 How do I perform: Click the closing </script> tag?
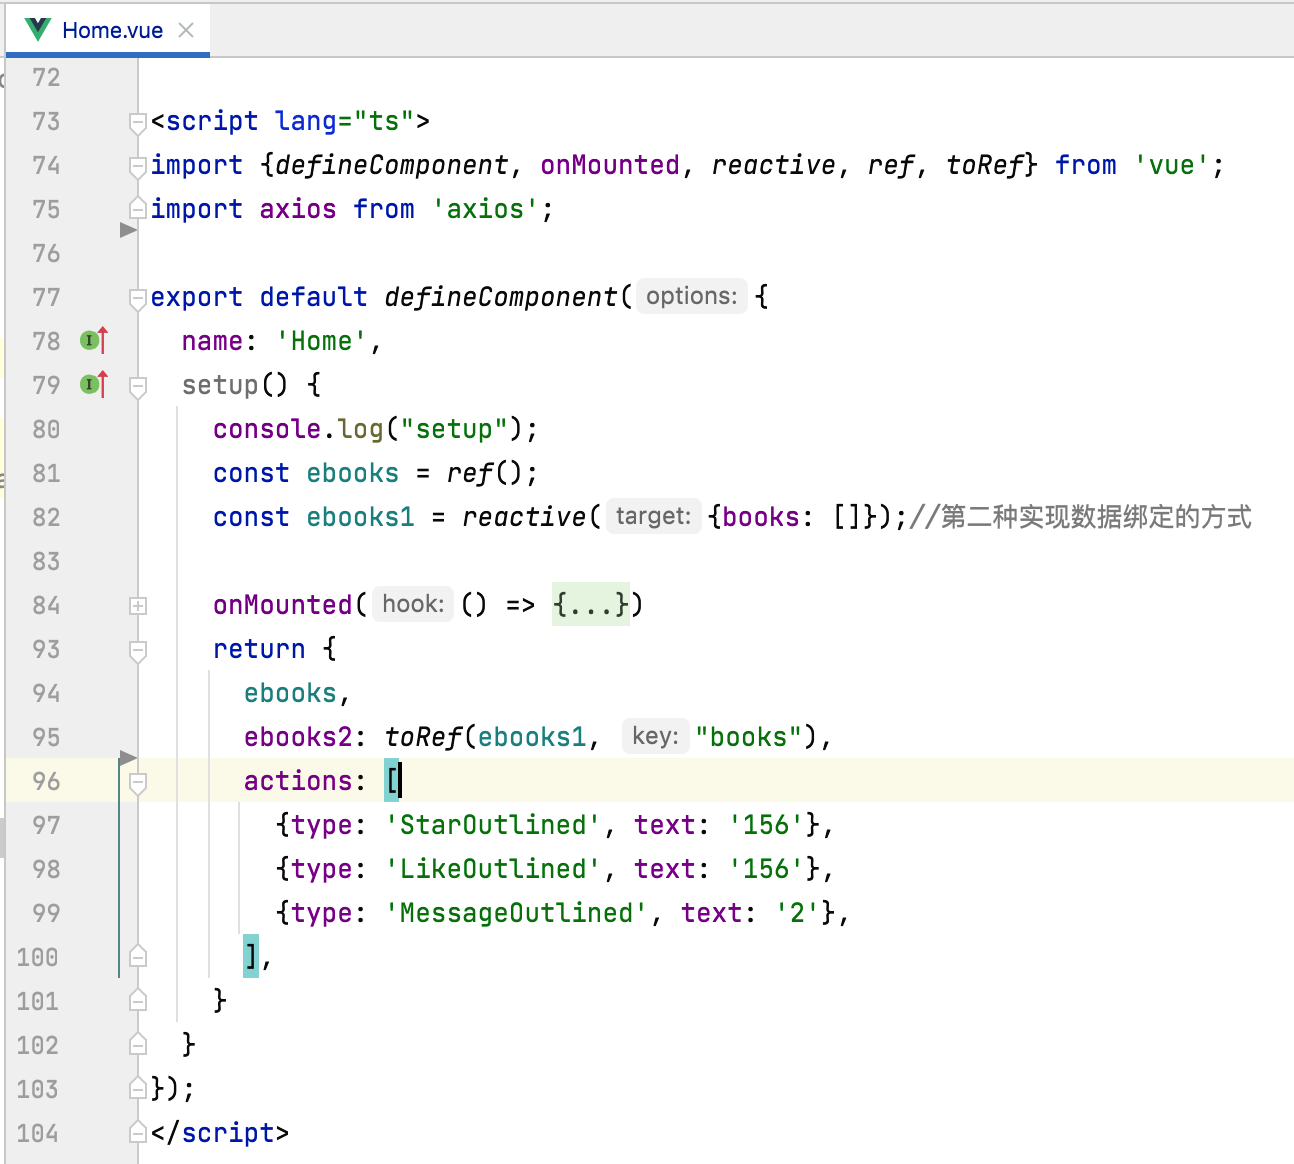click(220, 1133)
